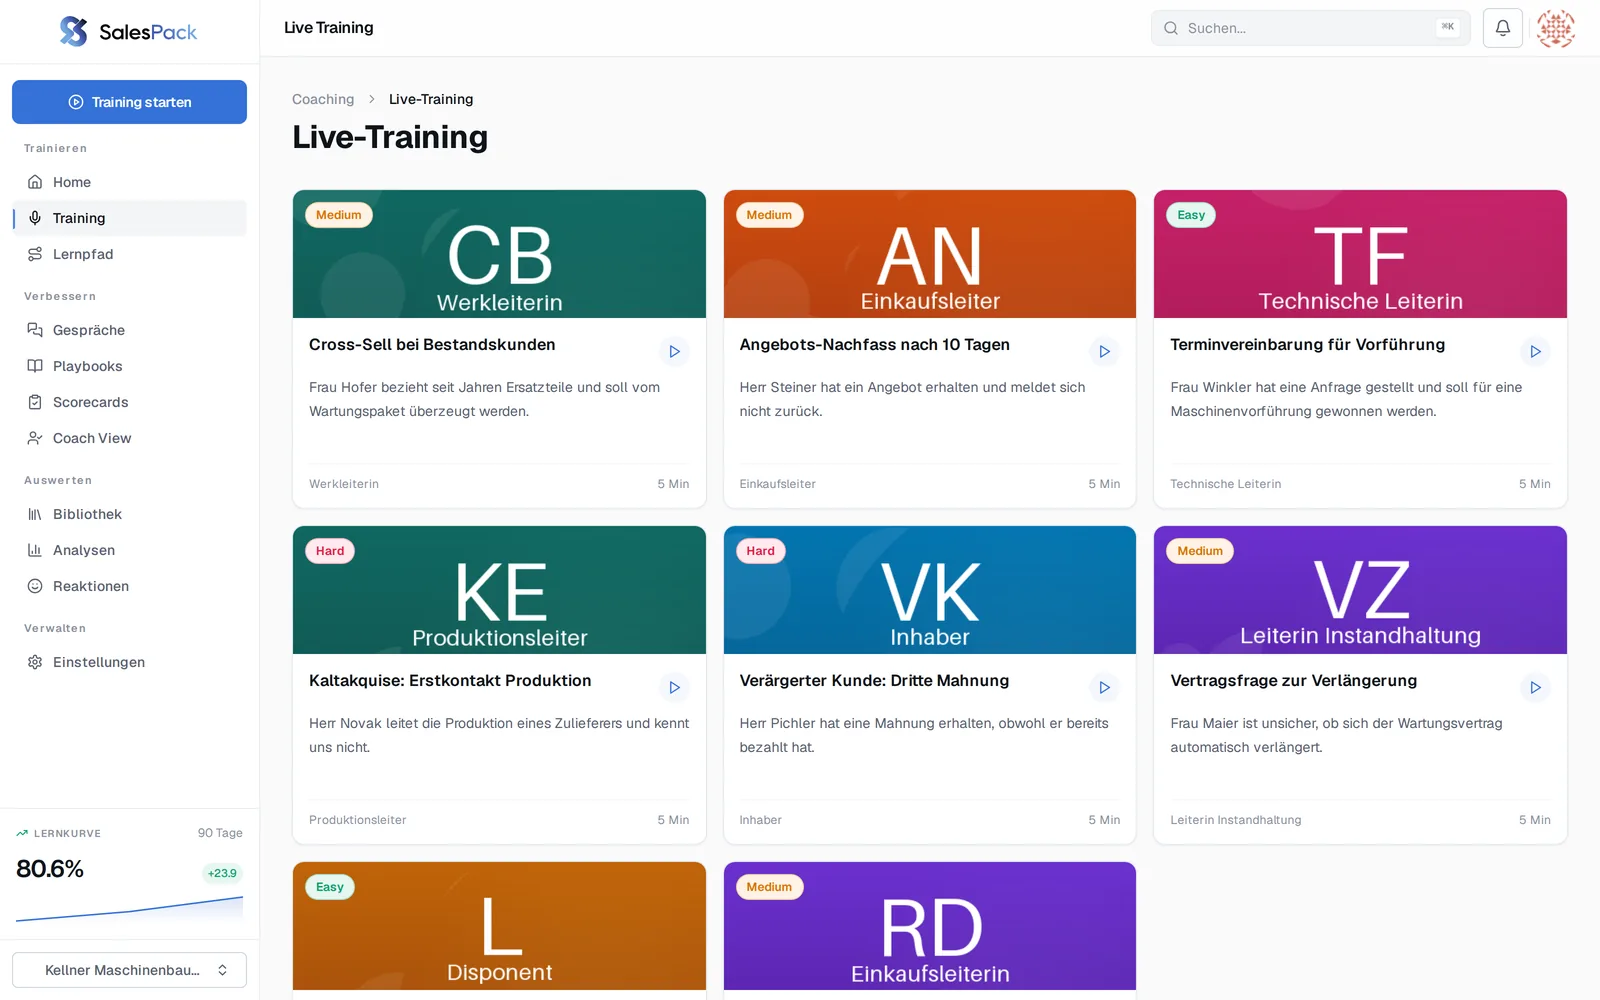Open the CB Werkleiterin card banner

tap(499, 254)
